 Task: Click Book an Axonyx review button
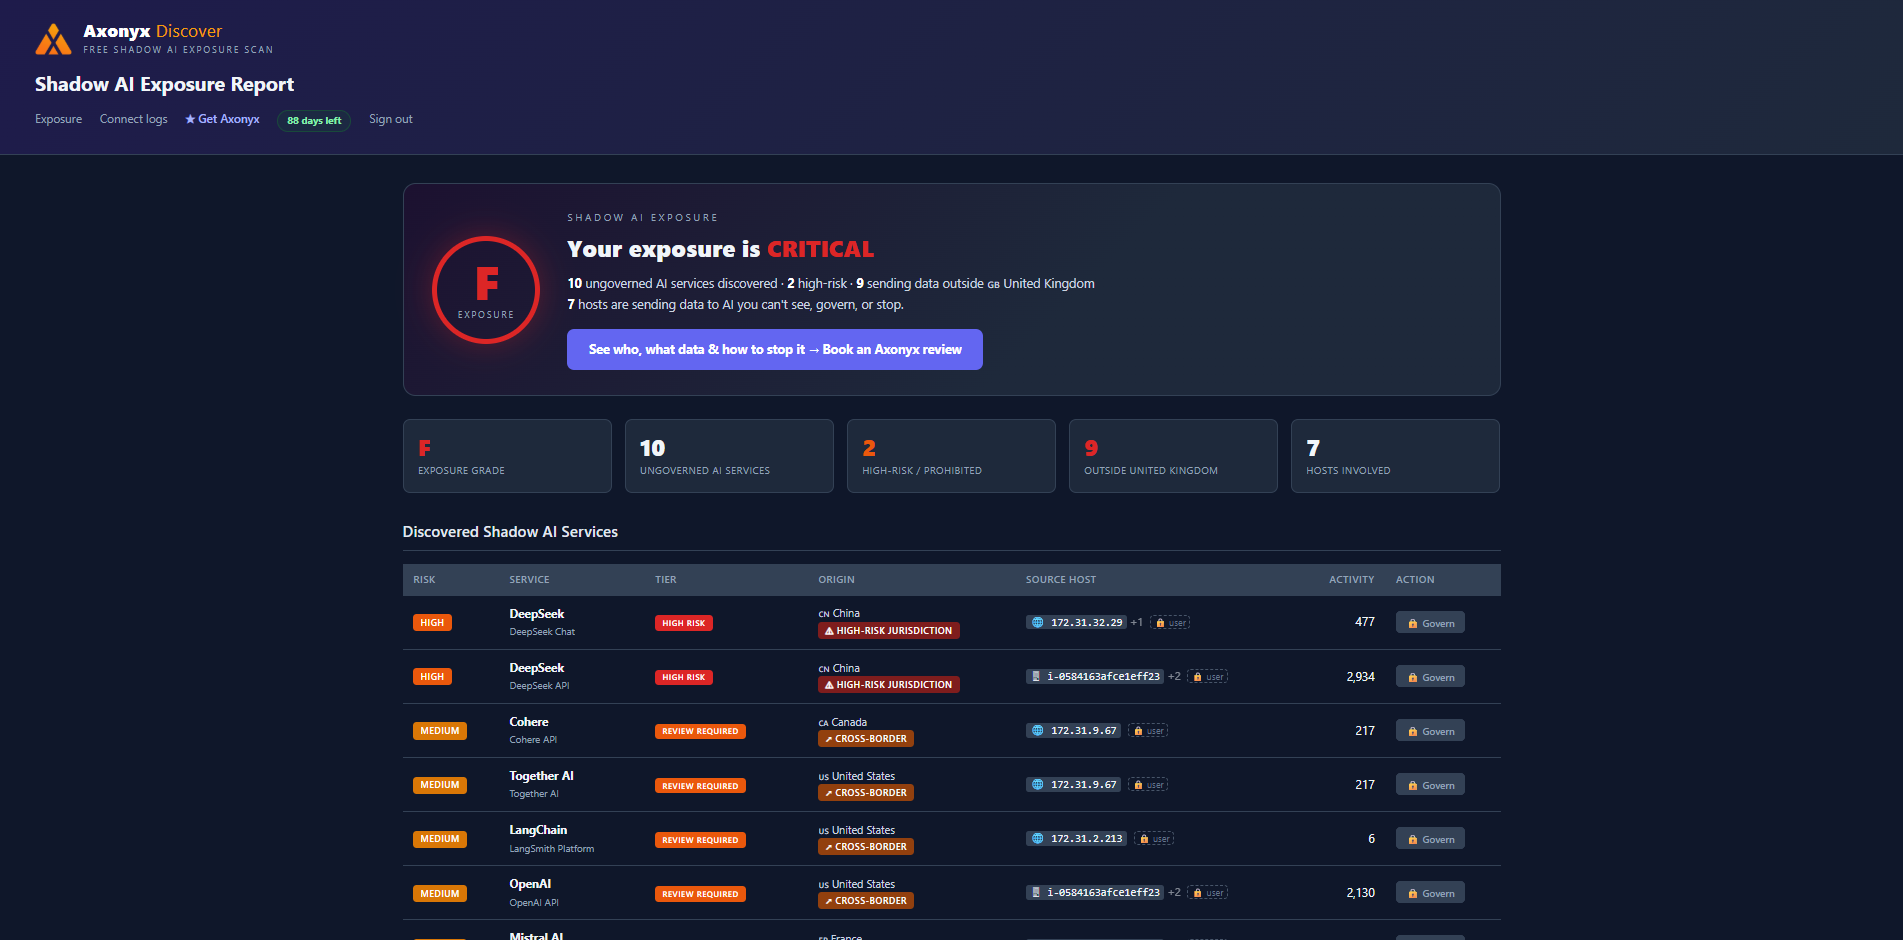775,349
